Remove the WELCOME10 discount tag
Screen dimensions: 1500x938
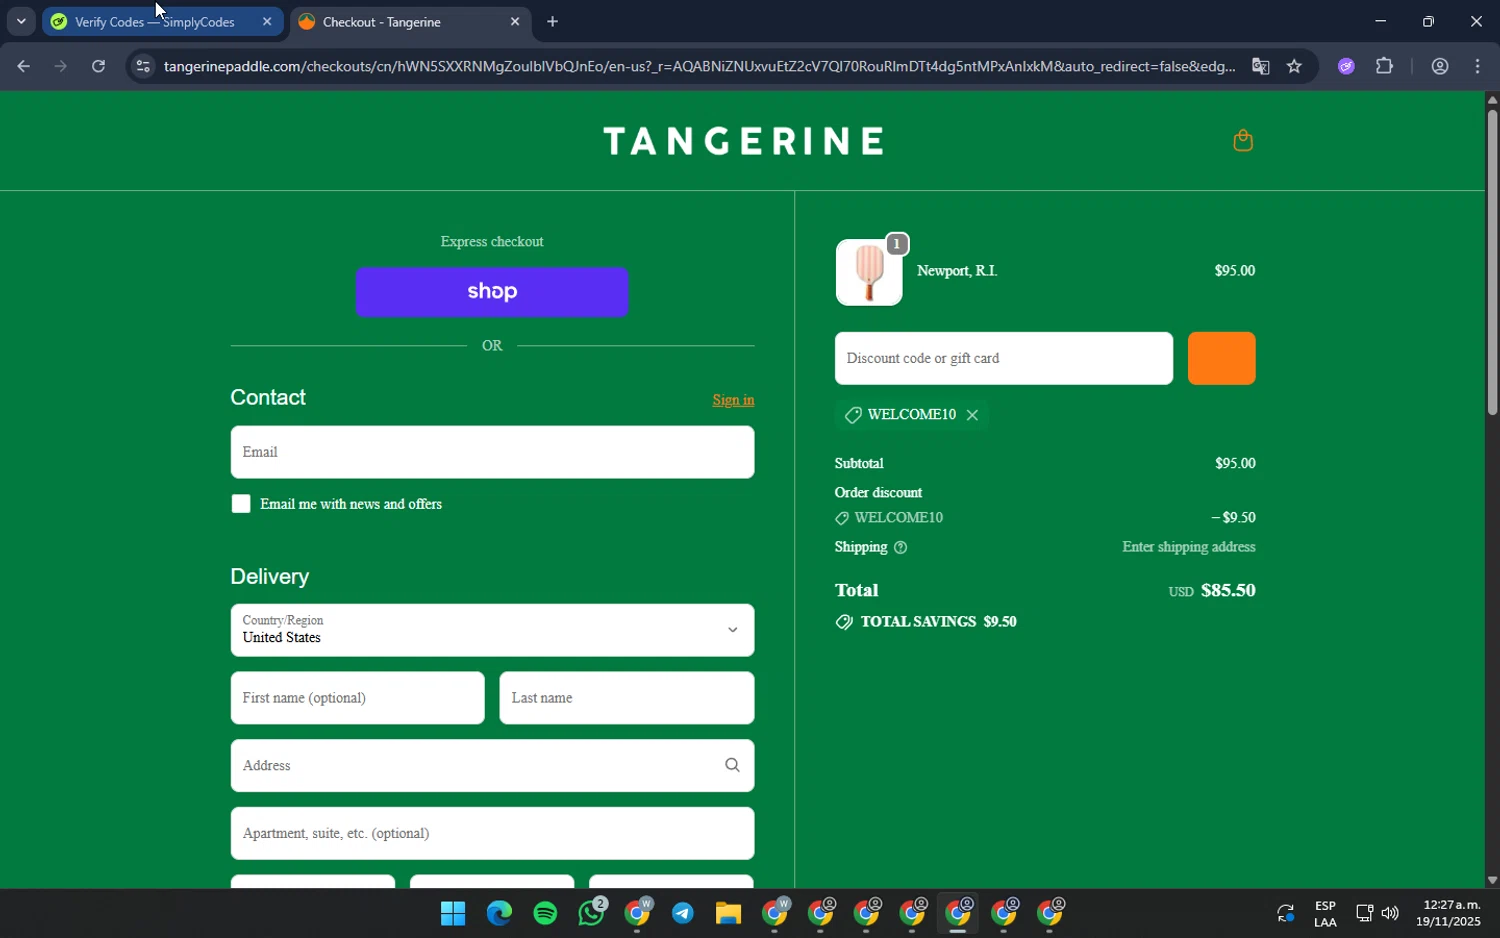972,415
